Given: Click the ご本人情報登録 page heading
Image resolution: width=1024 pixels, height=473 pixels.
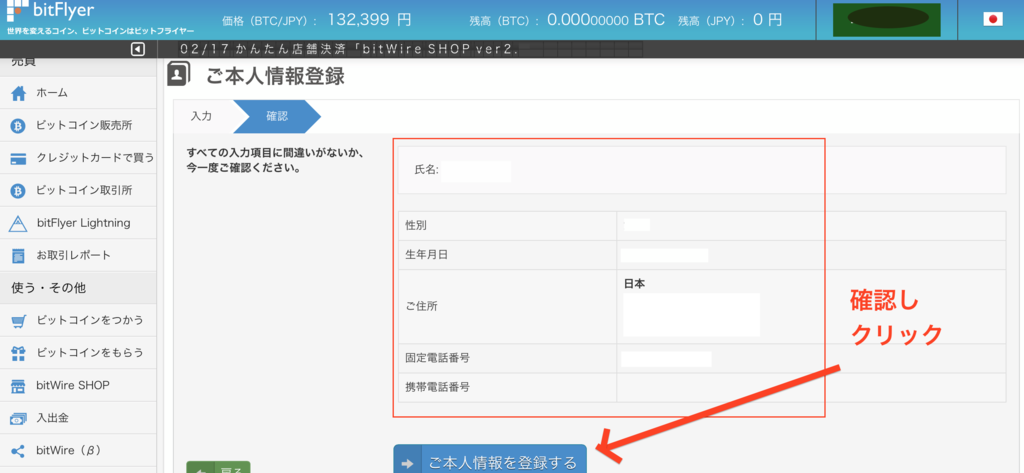Looking at the screenshot, I should [x=275, y=76].
